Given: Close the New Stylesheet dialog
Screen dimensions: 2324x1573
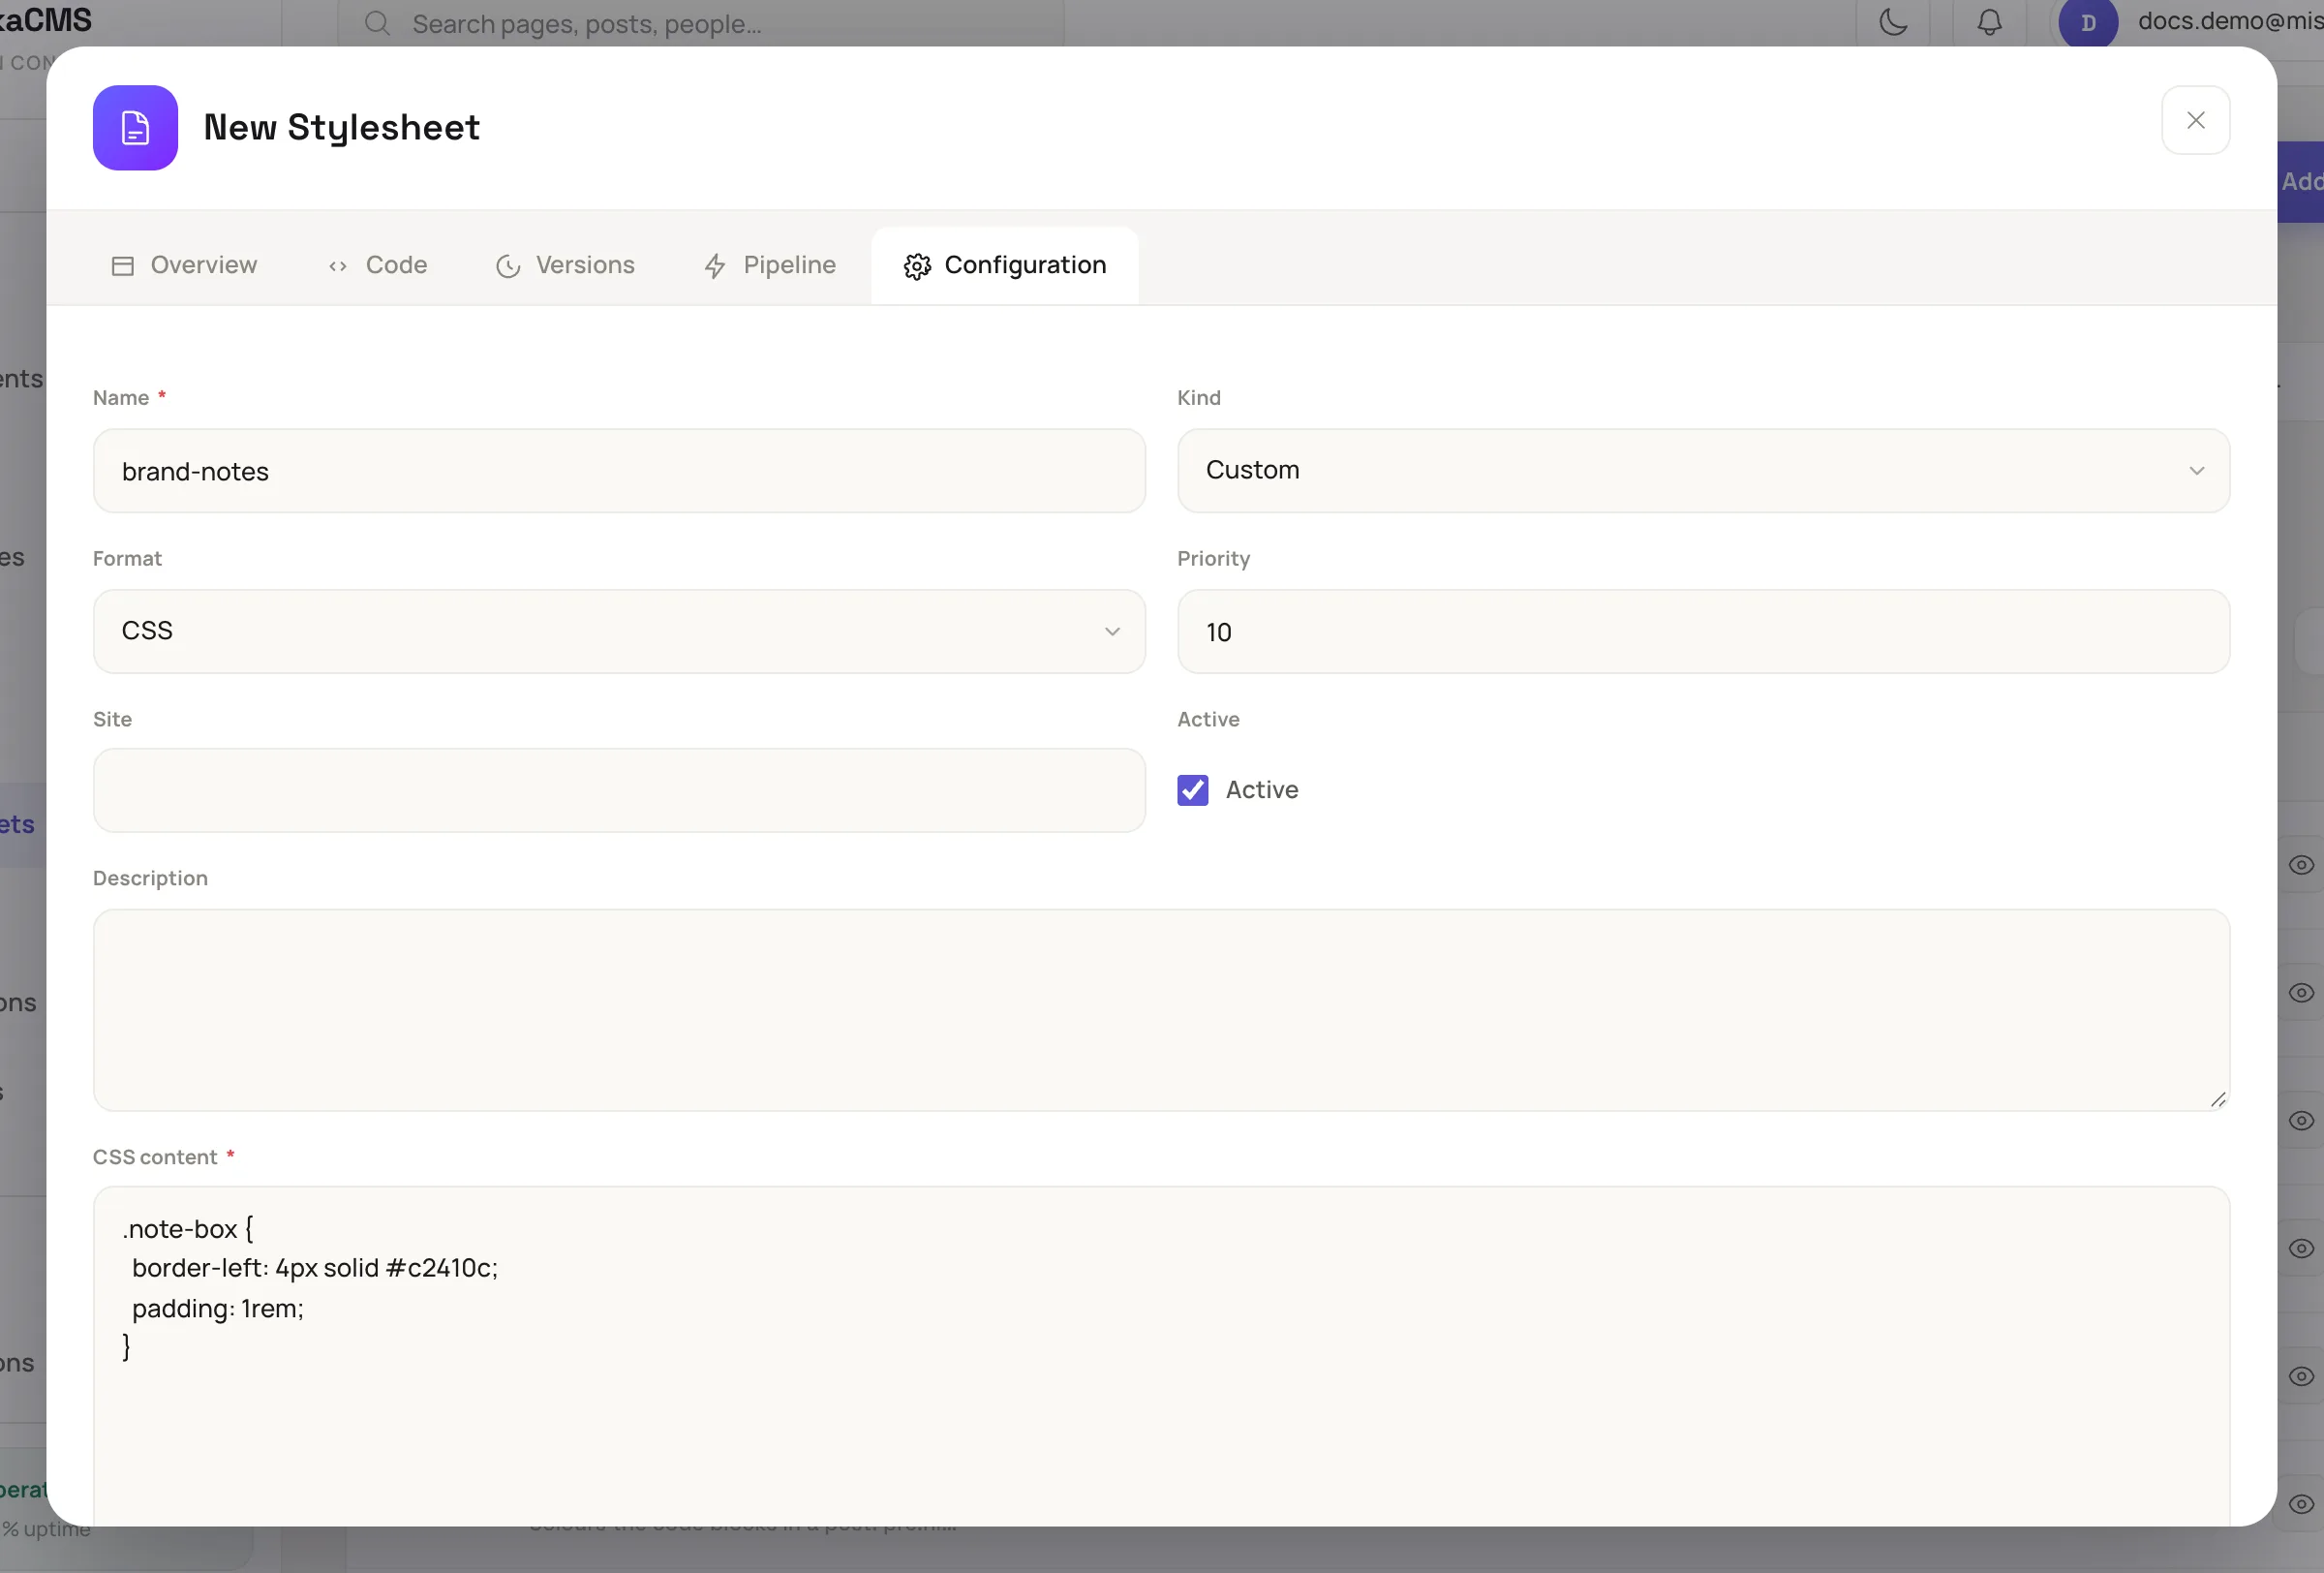Looking at the screenshot, I should (x=2195, y=121).
